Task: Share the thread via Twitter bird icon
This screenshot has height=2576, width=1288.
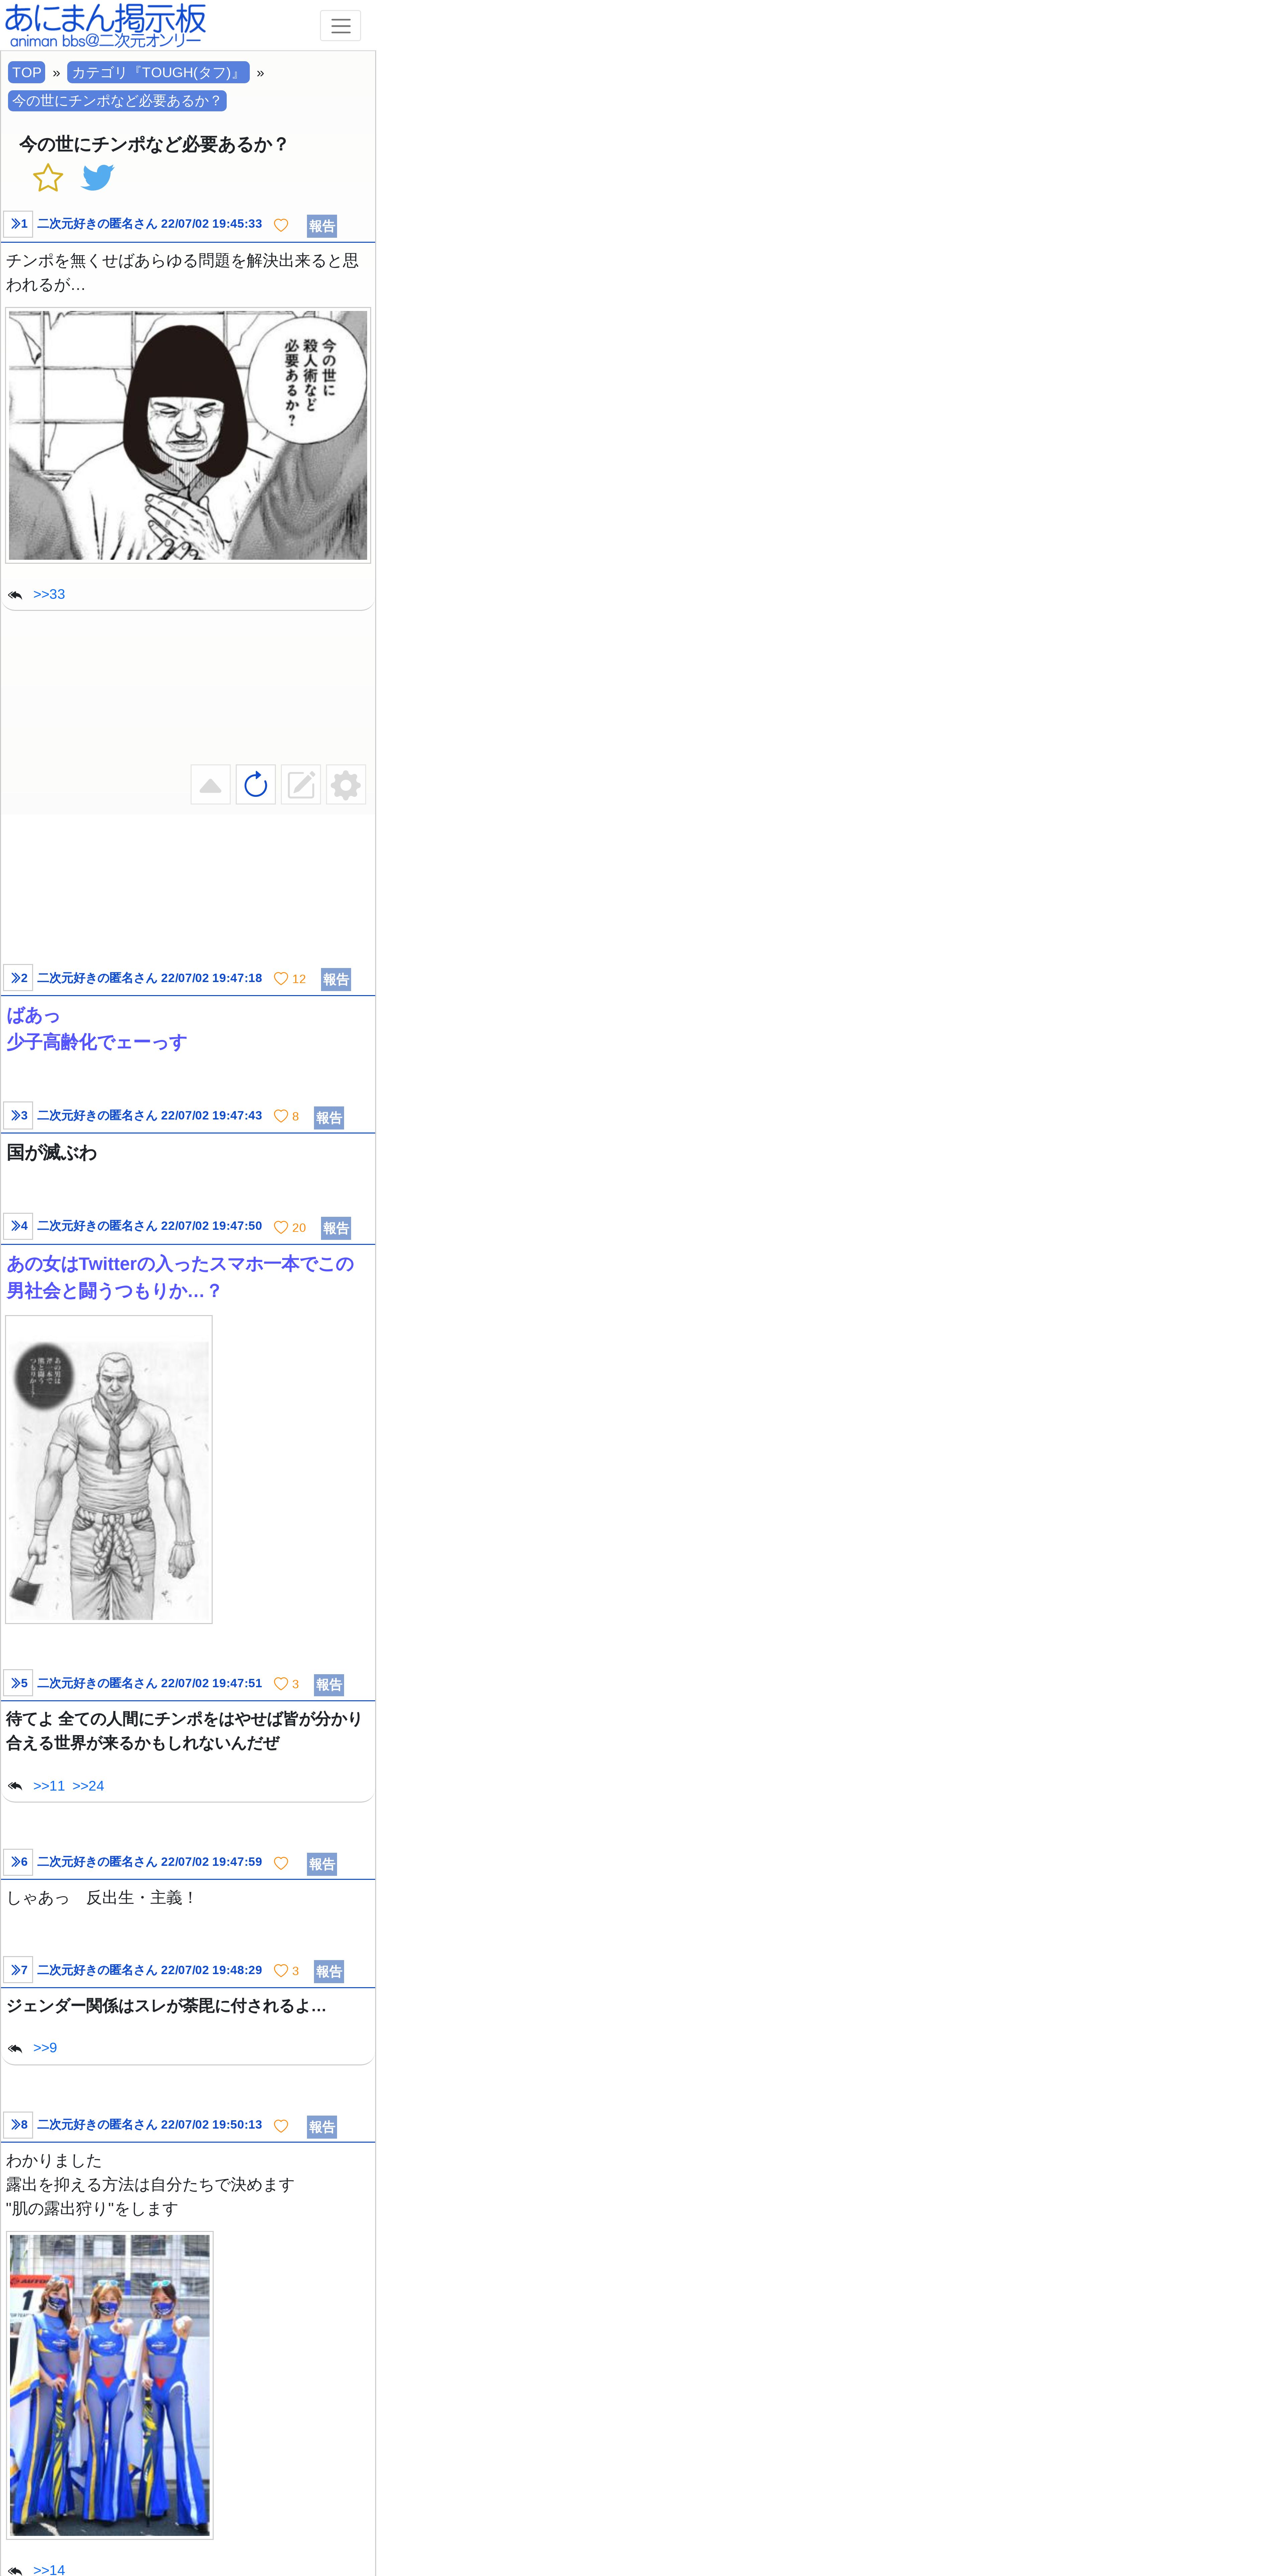Action: pos(98,178)
